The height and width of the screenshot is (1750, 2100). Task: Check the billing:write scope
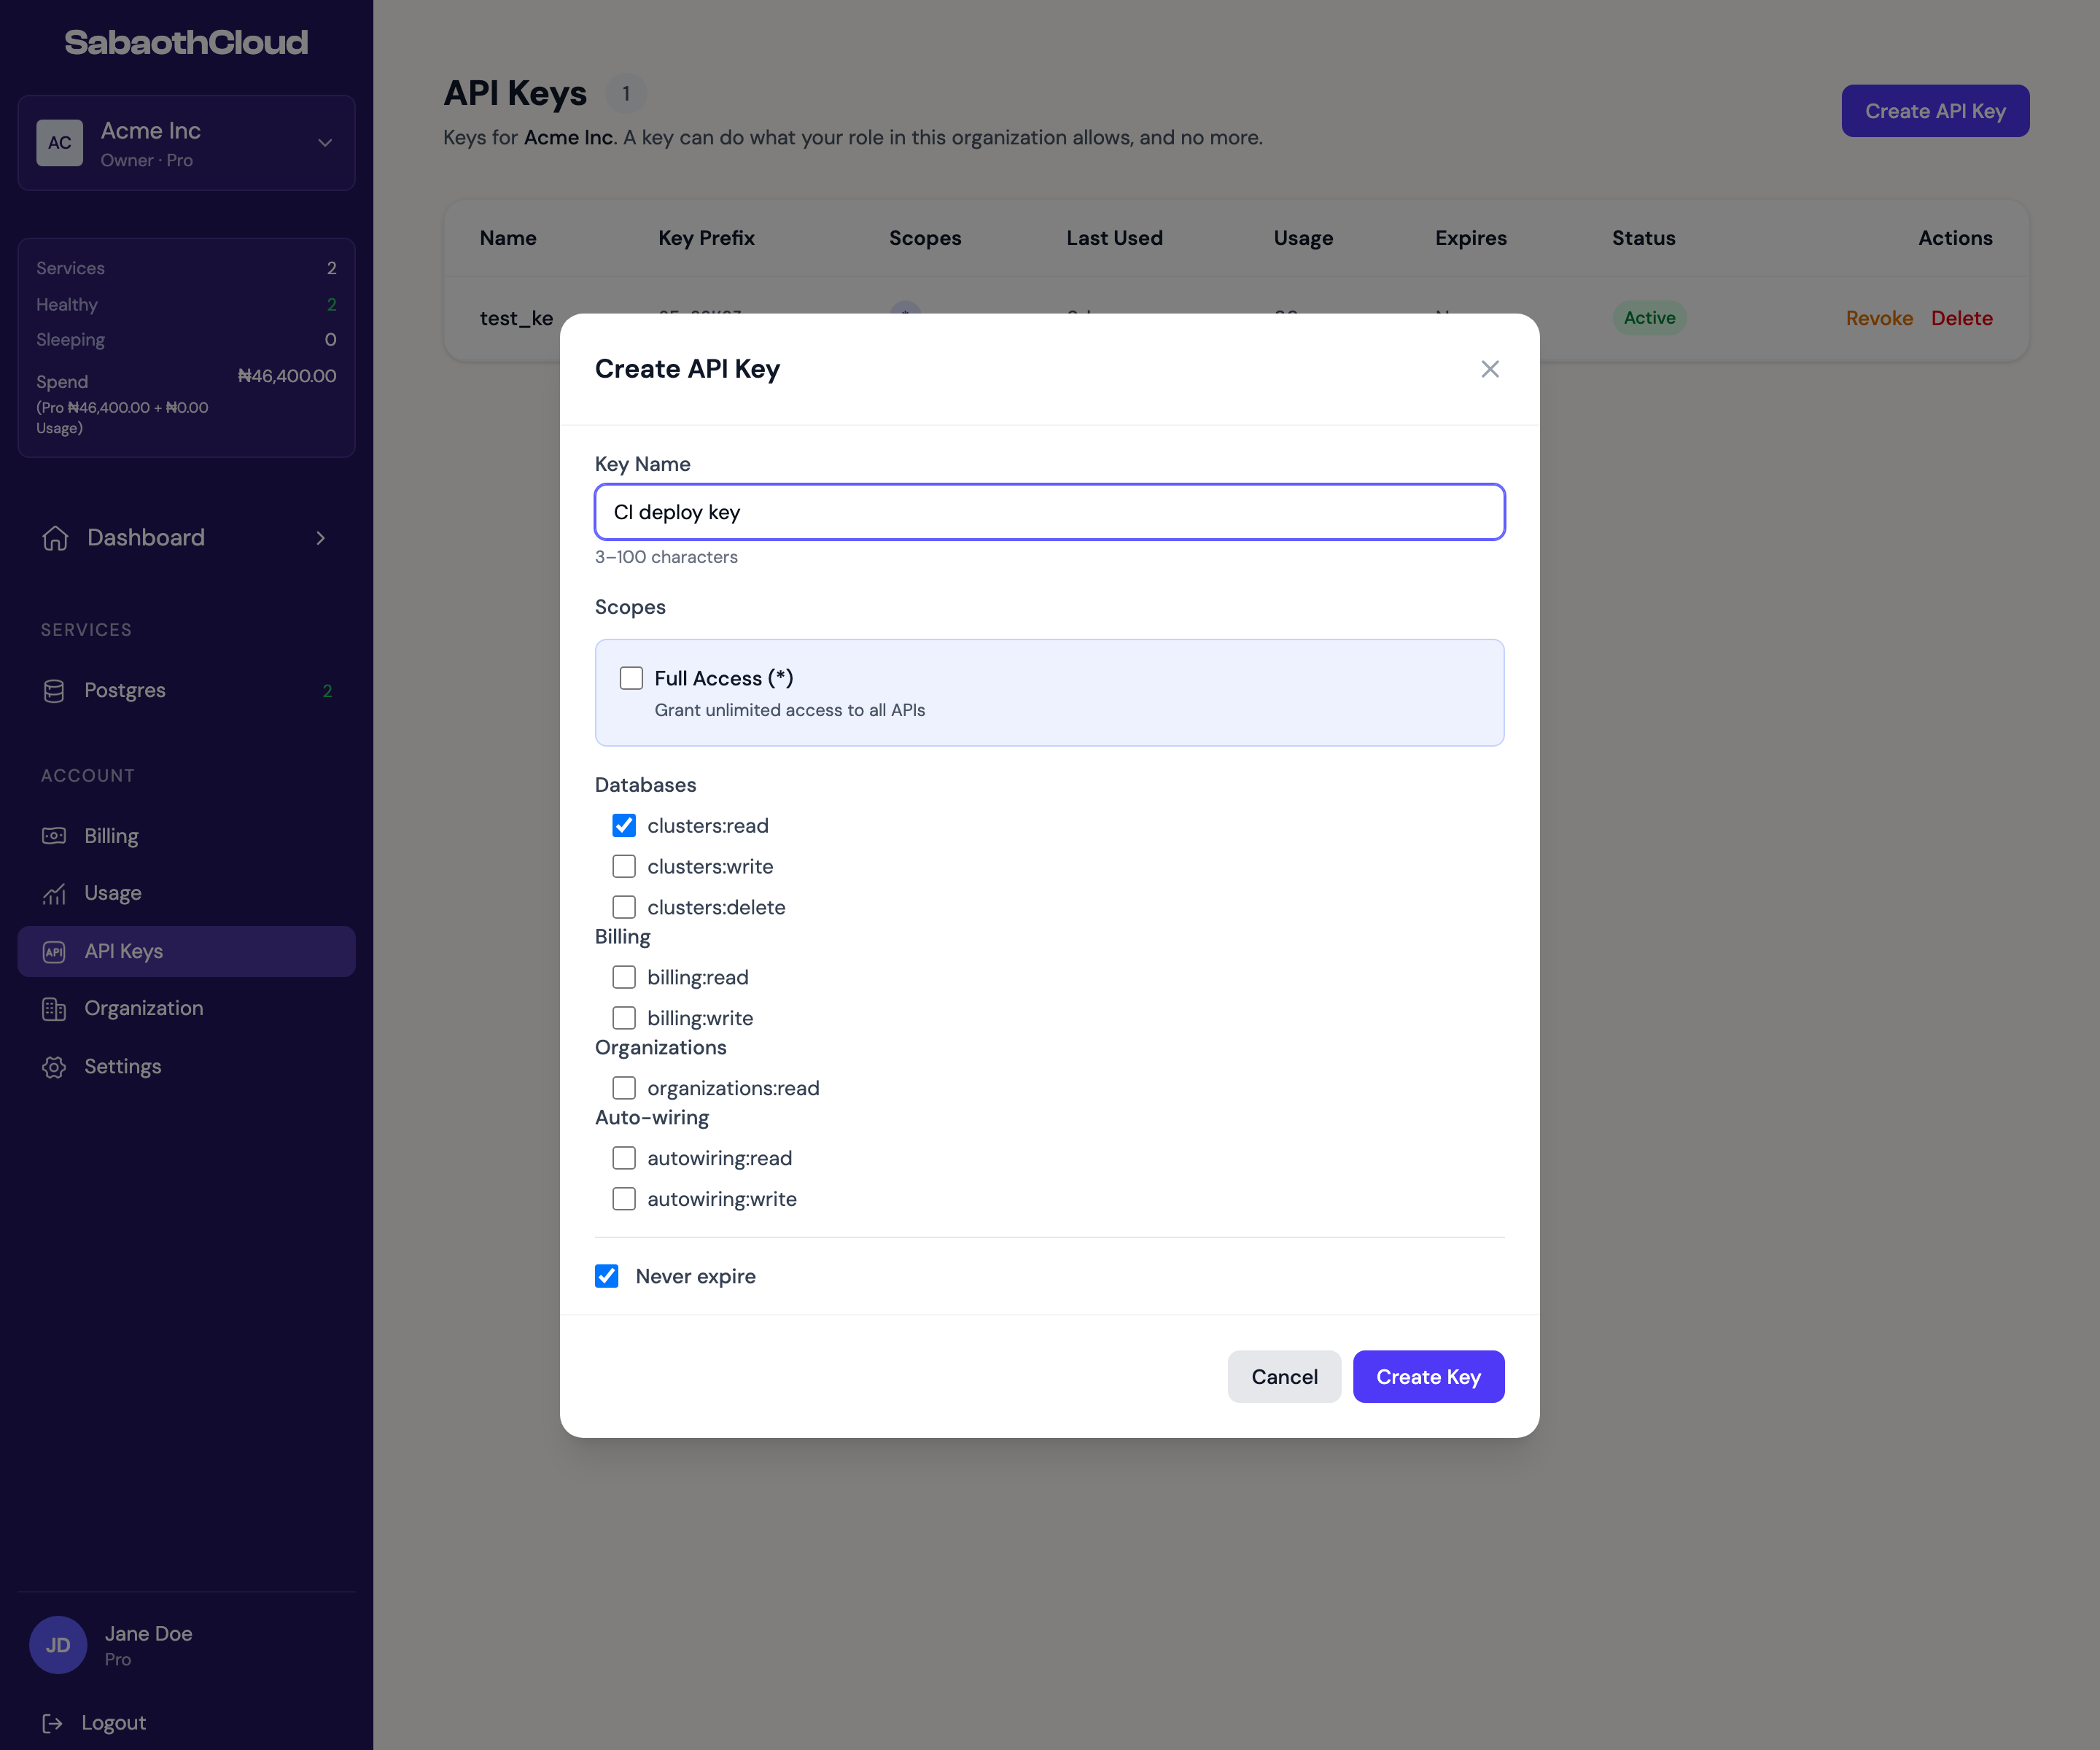click(624, 1018)
